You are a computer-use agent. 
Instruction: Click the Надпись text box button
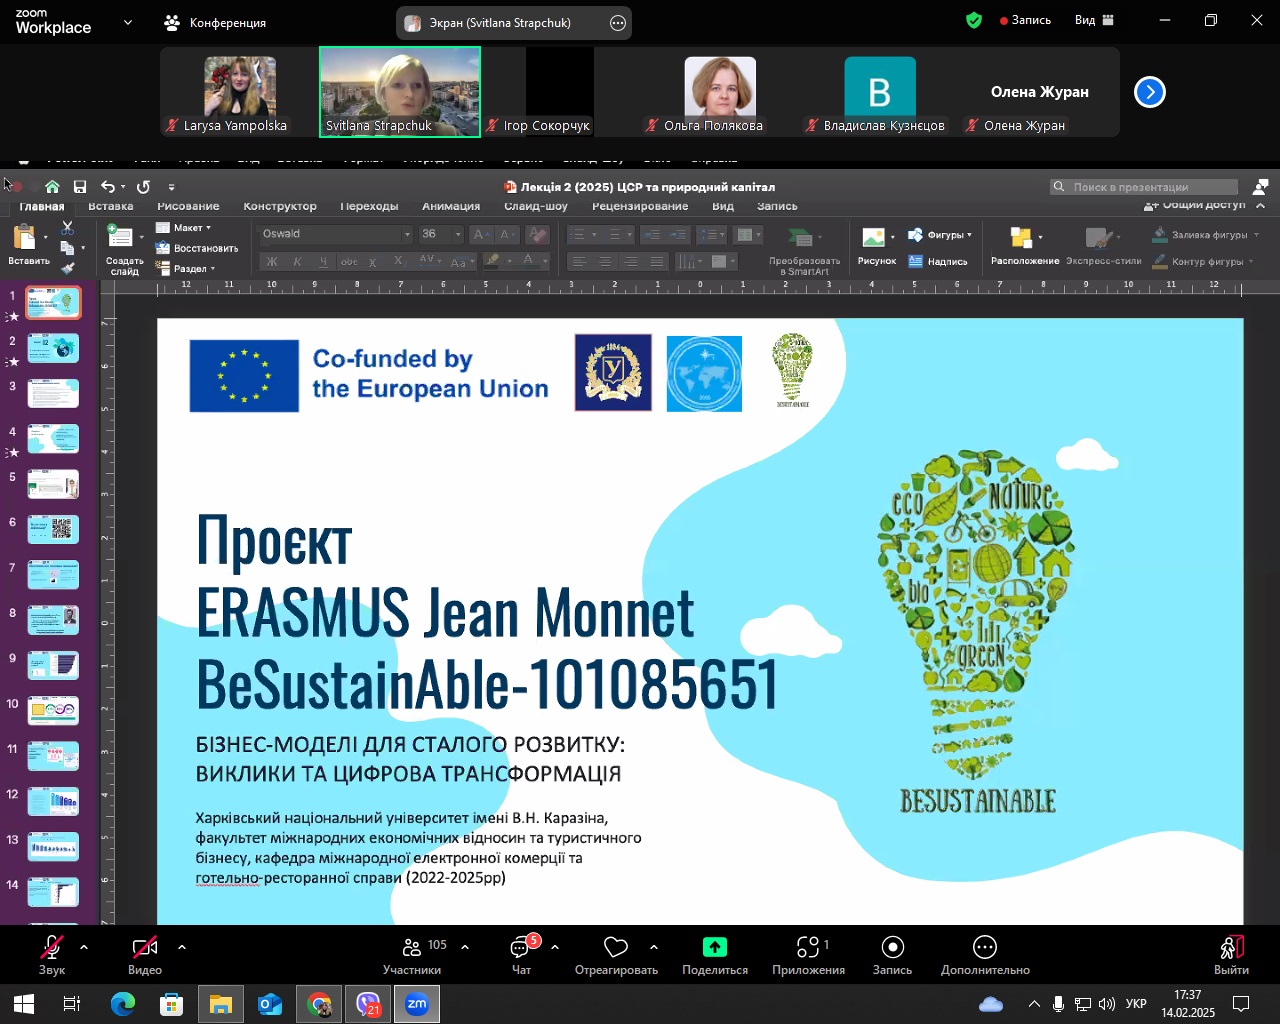pos(938,262)
